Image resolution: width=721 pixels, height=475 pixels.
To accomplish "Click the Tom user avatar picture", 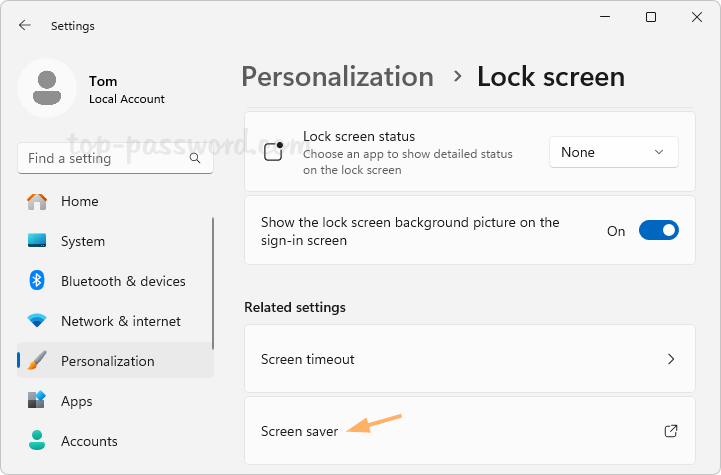I will pyautogui.click(x=46, y=88).
